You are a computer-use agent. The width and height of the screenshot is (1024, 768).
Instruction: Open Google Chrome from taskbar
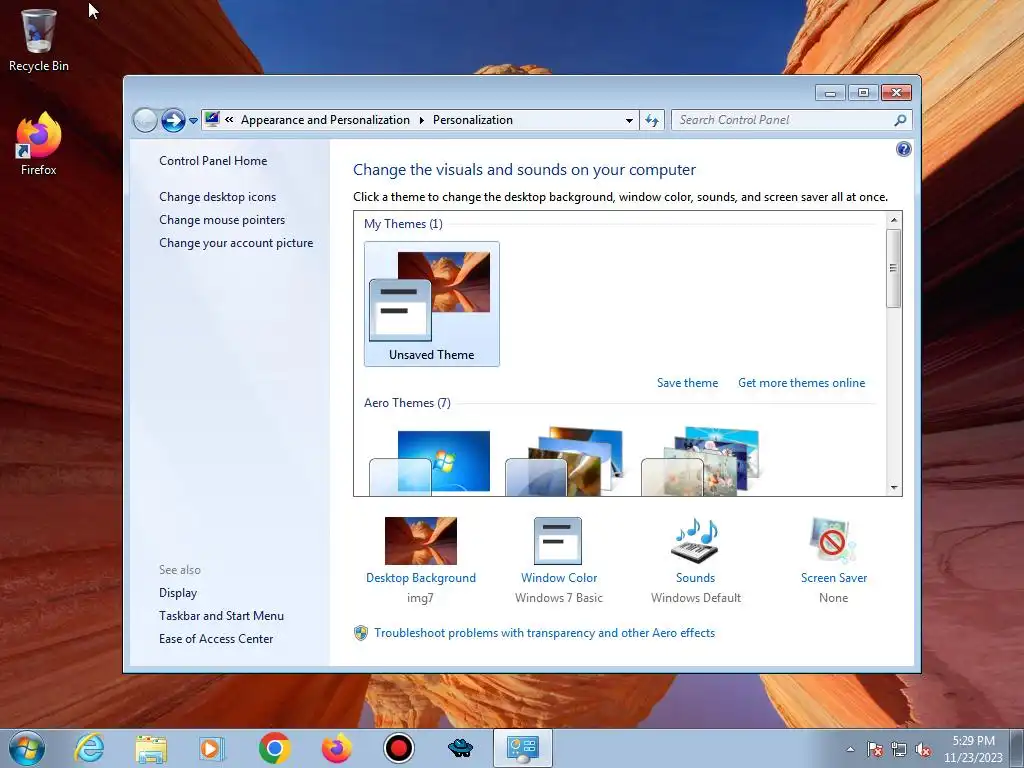pos(274,748)
